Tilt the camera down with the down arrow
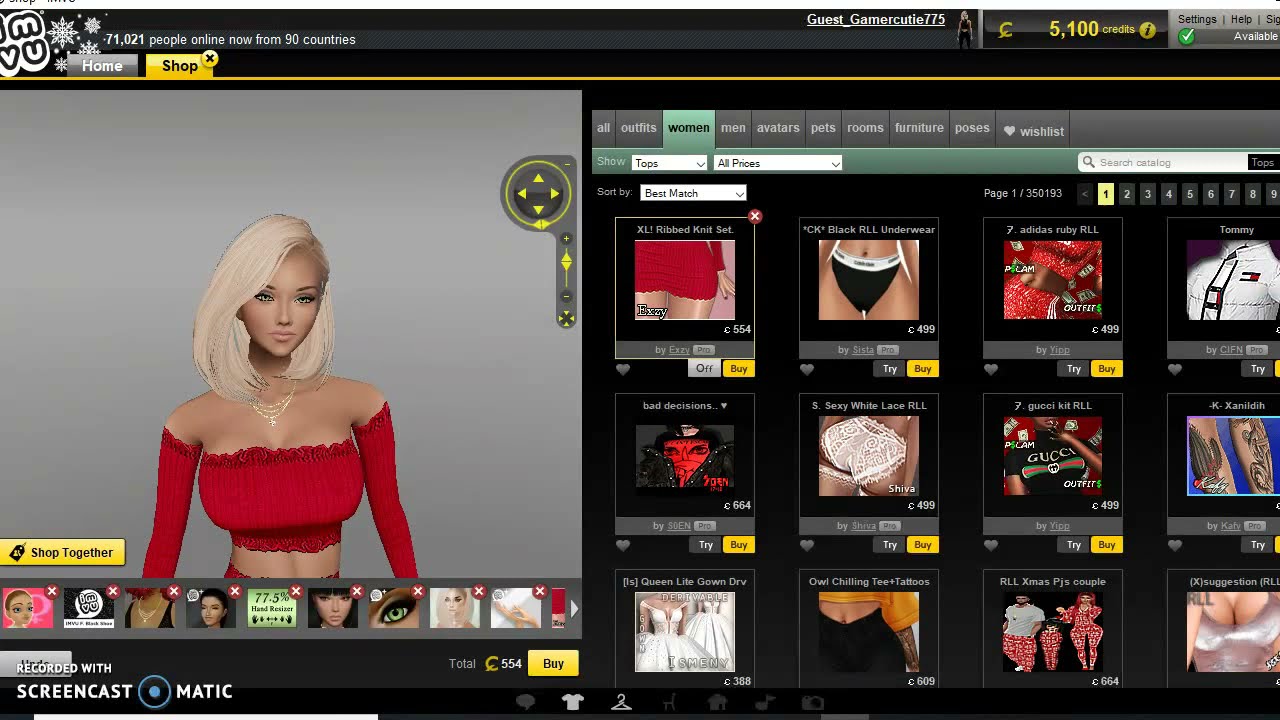1280x720 pixels. pyautogui.click(x=538, y=210)
